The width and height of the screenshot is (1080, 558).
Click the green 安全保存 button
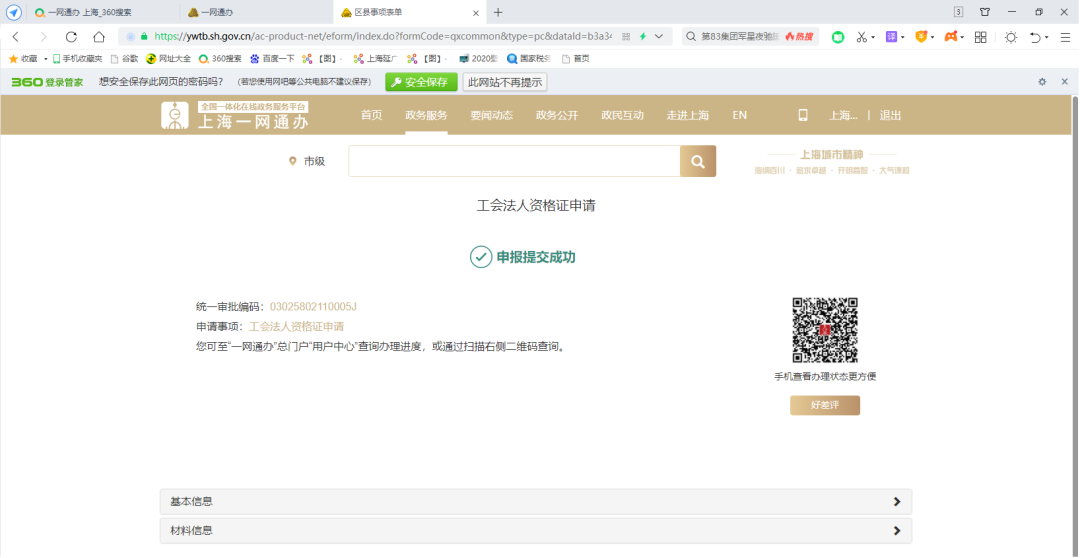[421, 82]
